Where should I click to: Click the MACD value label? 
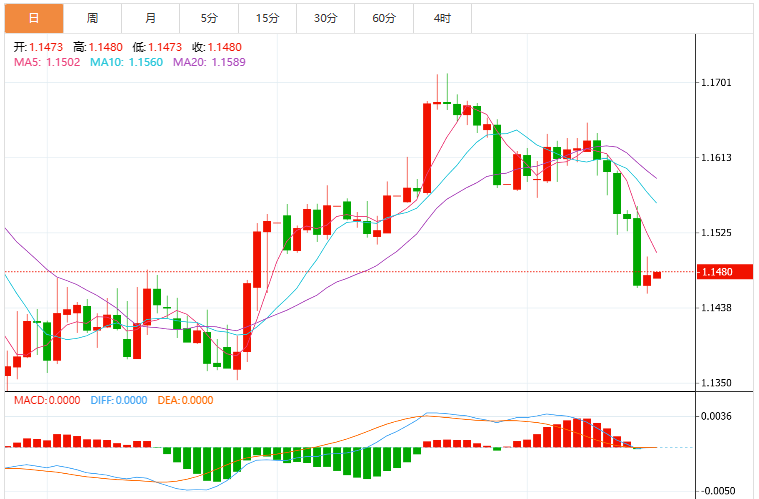47,400
